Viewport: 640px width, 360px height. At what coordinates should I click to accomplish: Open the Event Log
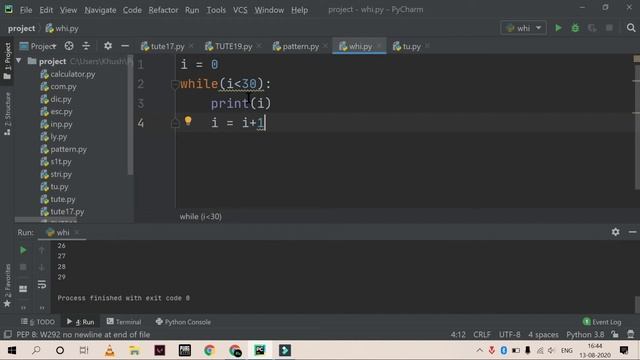coord(602,322)
